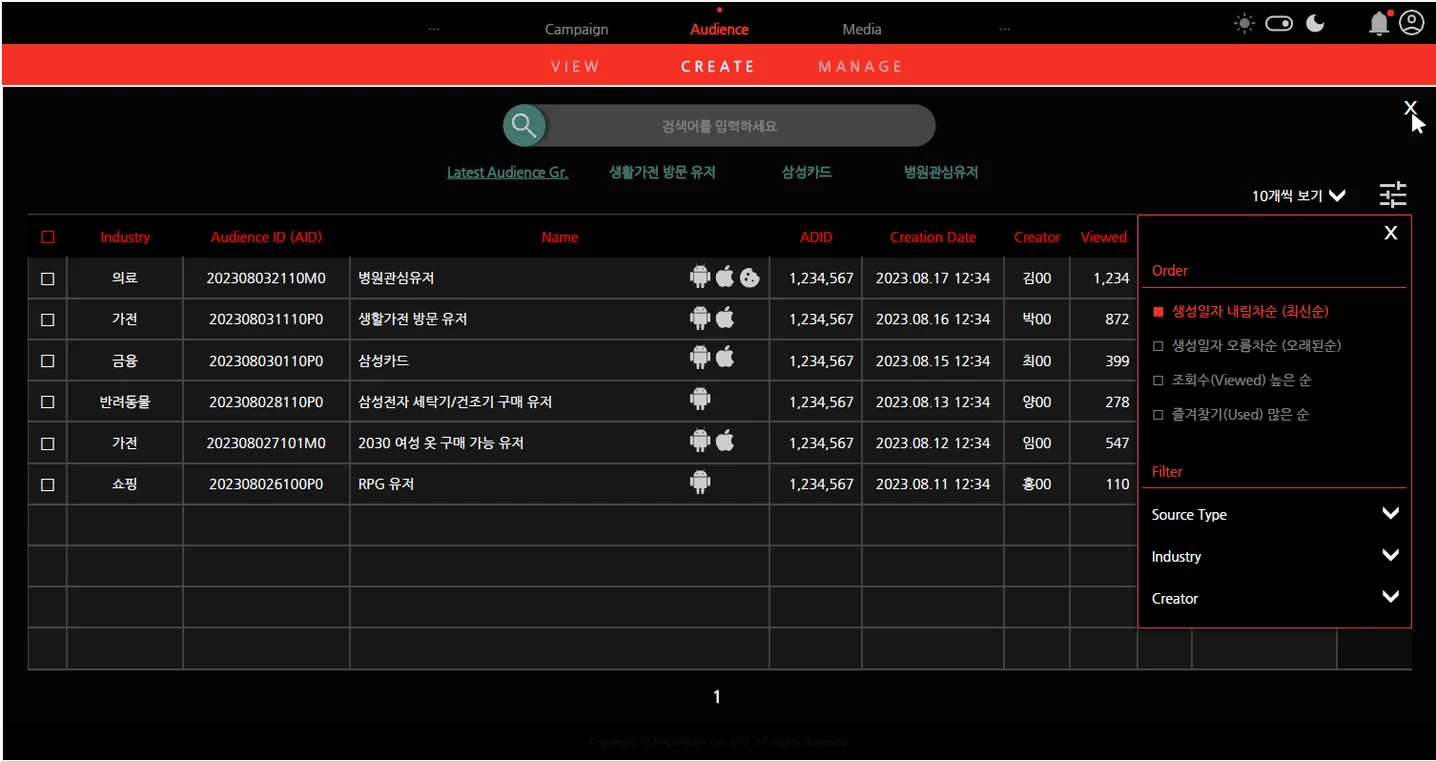Viewport: 1436px width, 762px height.
Task: Open the Media menu item
Action: [861, 29]
